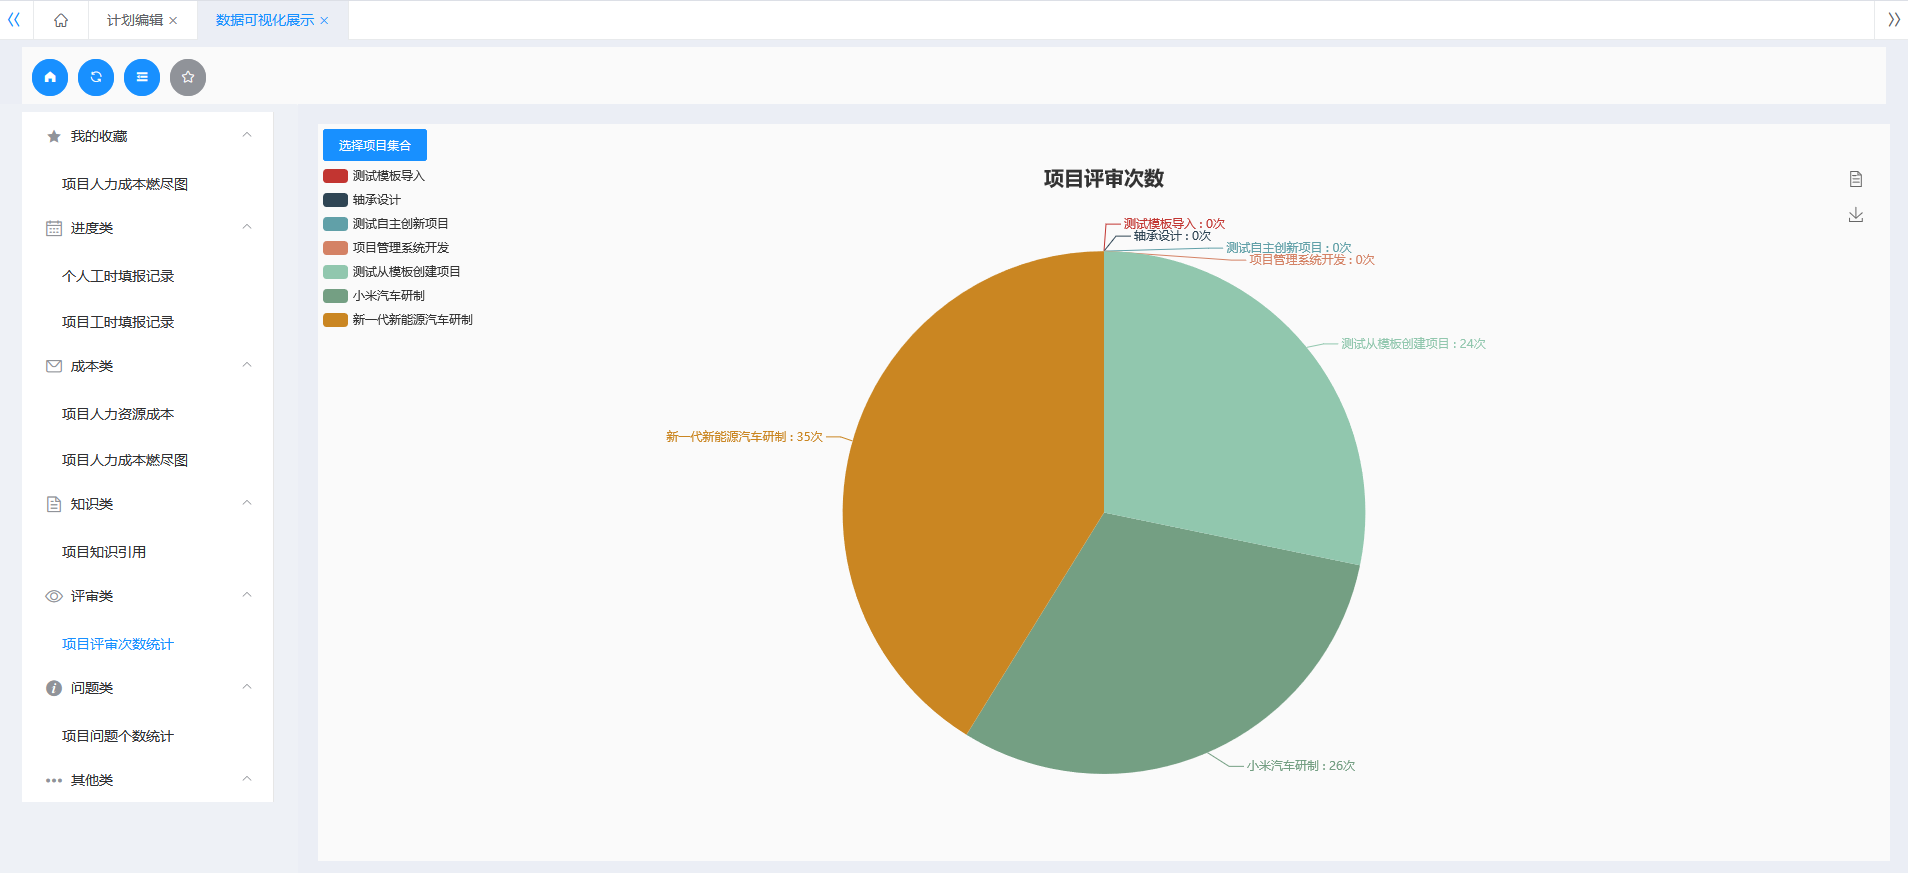
Task: Click the chart title 项目评审次数
Action: coord(1104,179)
